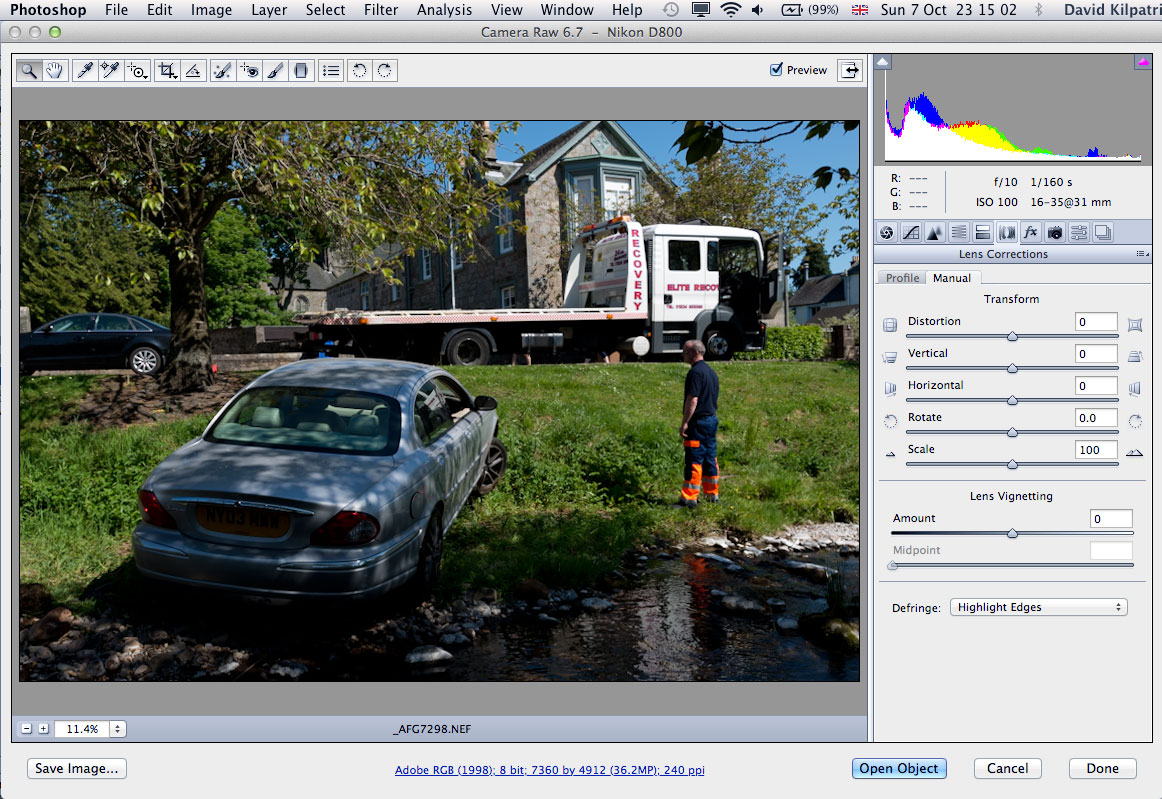Open the Detail panel icon
The image size is (1162, 799).
[934, 233]
